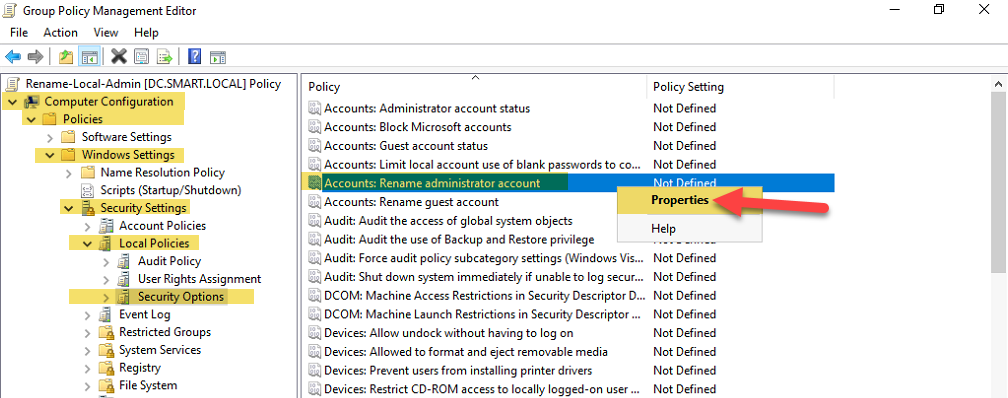Image resolution: width=1008 pixels, height=398 pixels.
Task: Select Accounts: Limit local account blank passwords
Action: click(482, 165)
